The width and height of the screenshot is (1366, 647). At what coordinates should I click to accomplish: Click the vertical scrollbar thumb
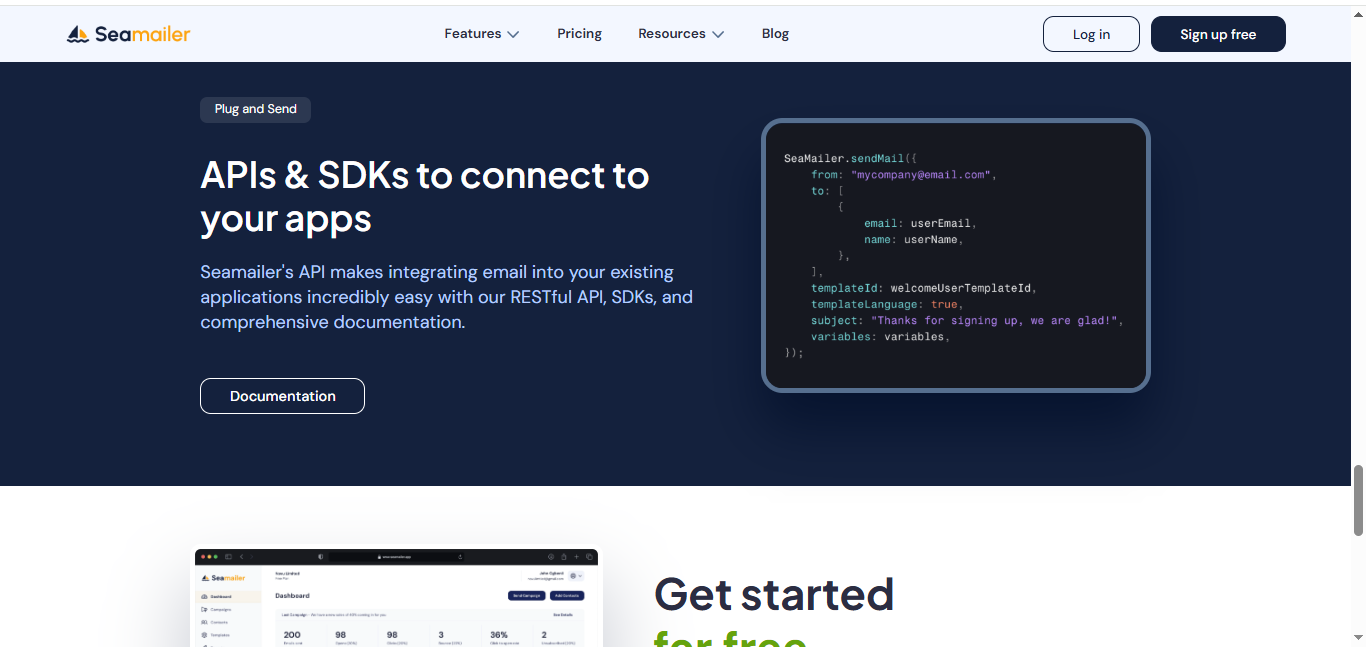coord(1358,500)
